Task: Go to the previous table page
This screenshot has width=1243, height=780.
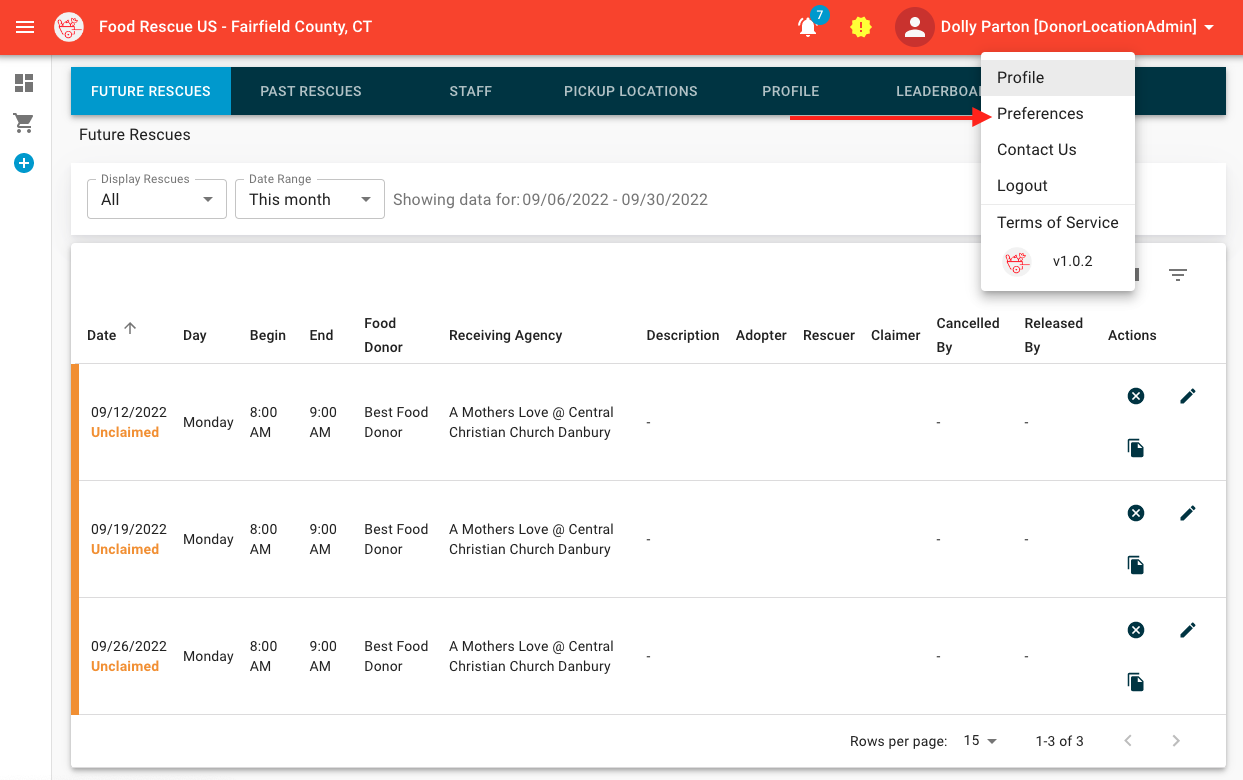Action: pyautogui.click(x=1128, y=741)
